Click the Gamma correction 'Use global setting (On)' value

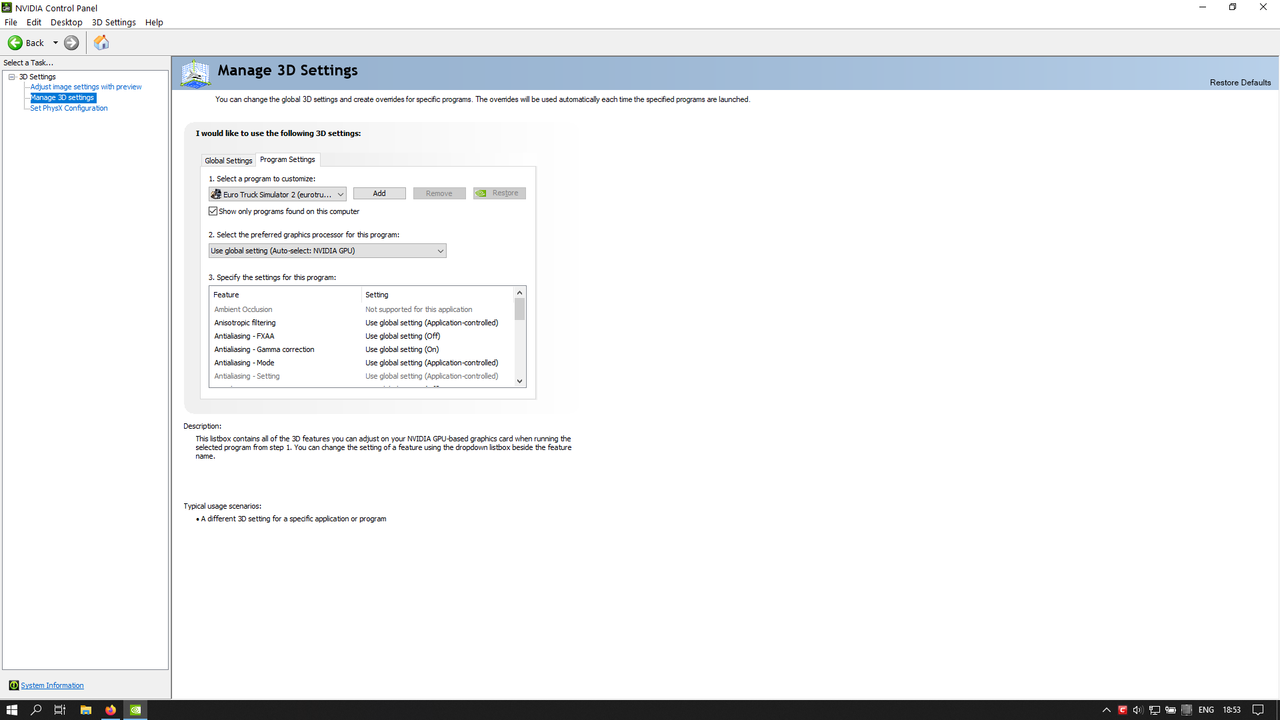click(402, 349)
